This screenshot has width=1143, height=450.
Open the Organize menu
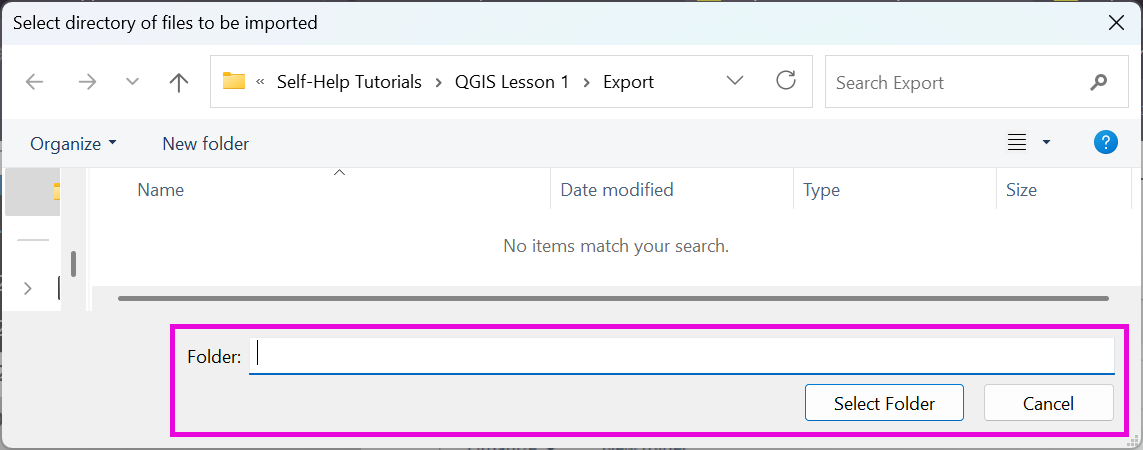pos(73,144)
